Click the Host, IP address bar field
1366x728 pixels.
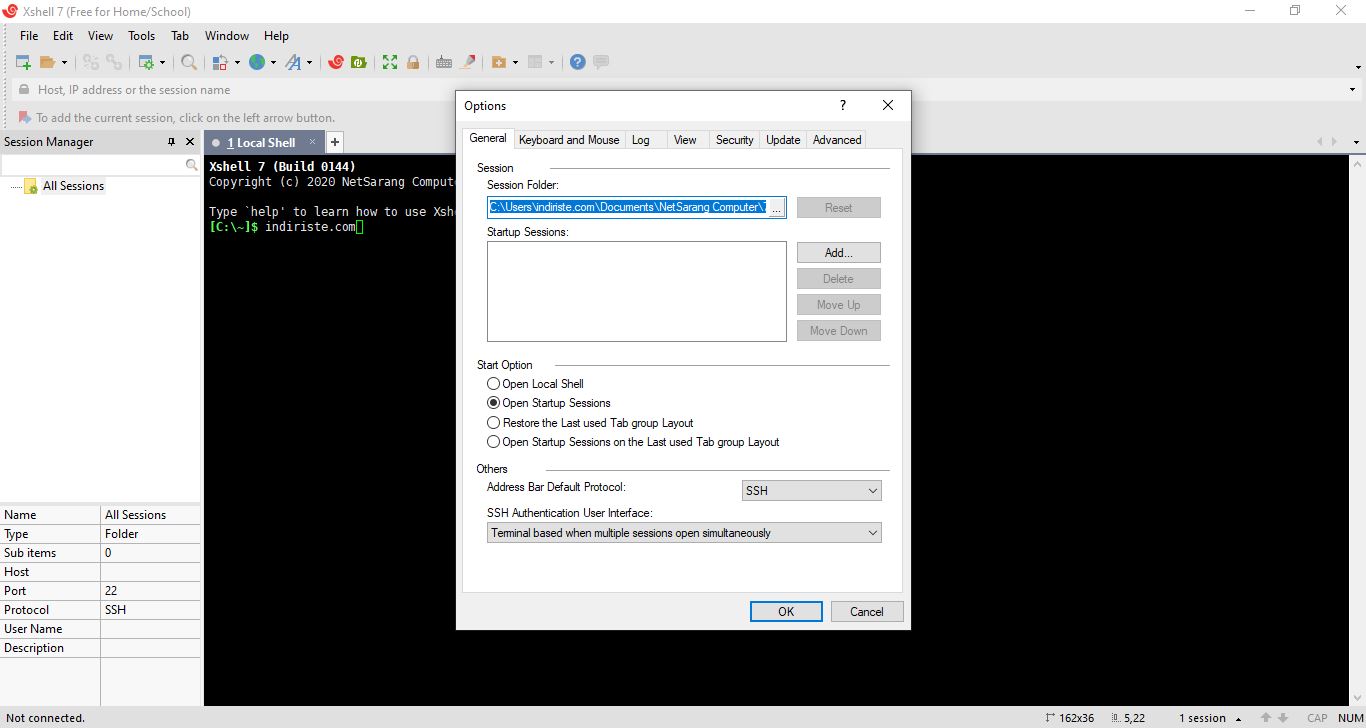pyautogui.click(x=685, y=90)
